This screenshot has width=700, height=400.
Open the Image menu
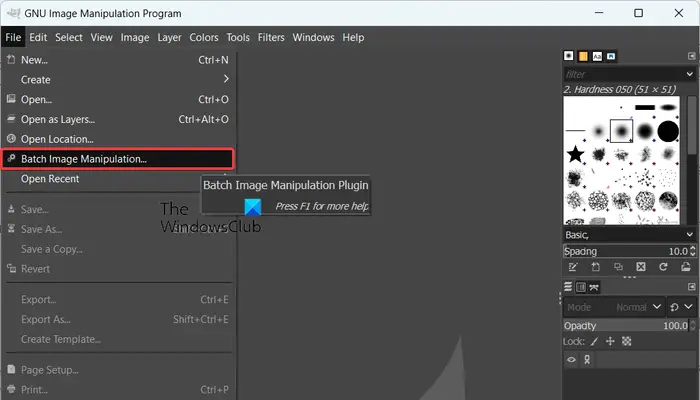click(135, 38)
